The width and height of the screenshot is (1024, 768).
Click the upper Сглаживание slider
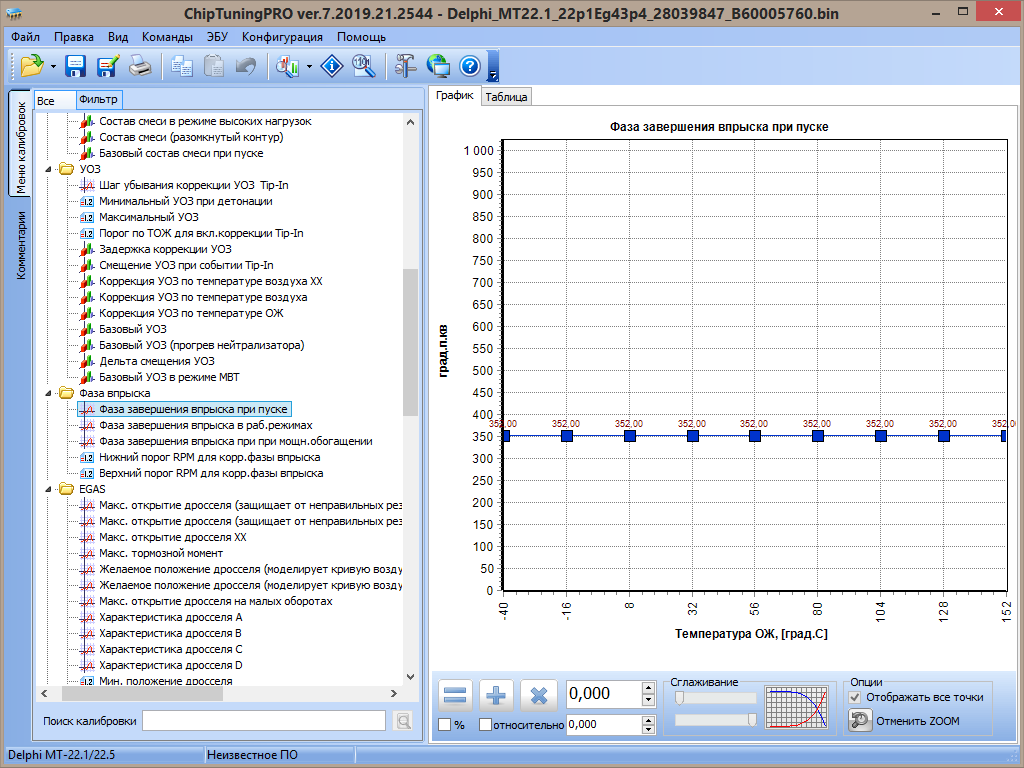tap(716, 698)
